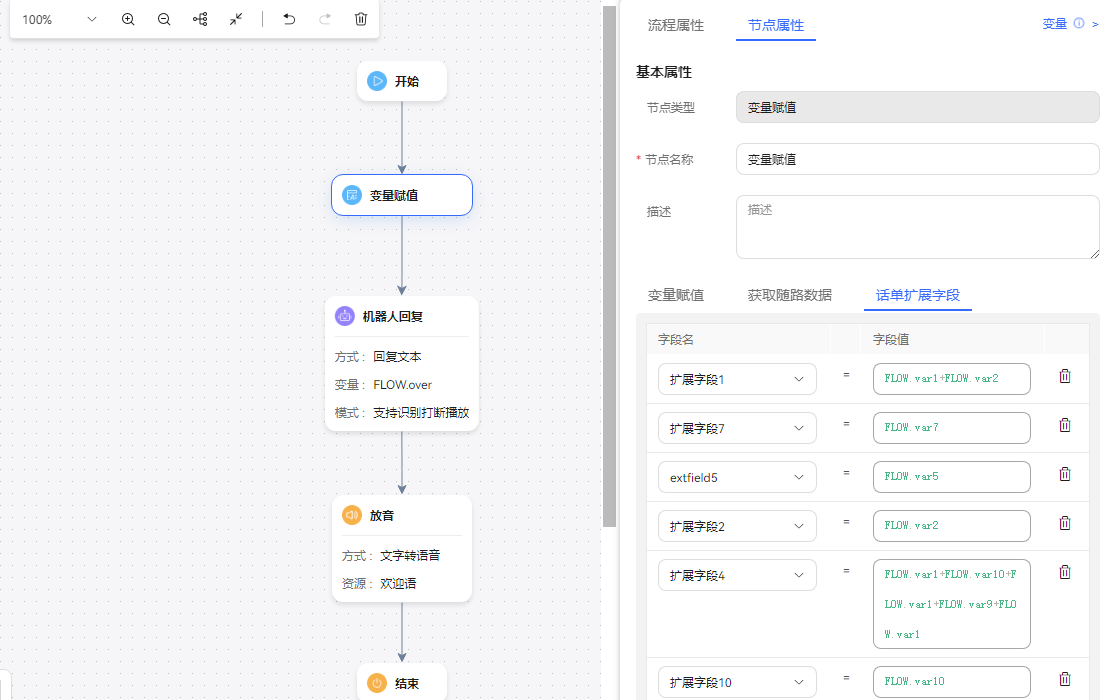Viewport: 1105px width, 700px height.
Task: Expand the 变量 panel chevron
Action: [1095, 24]
